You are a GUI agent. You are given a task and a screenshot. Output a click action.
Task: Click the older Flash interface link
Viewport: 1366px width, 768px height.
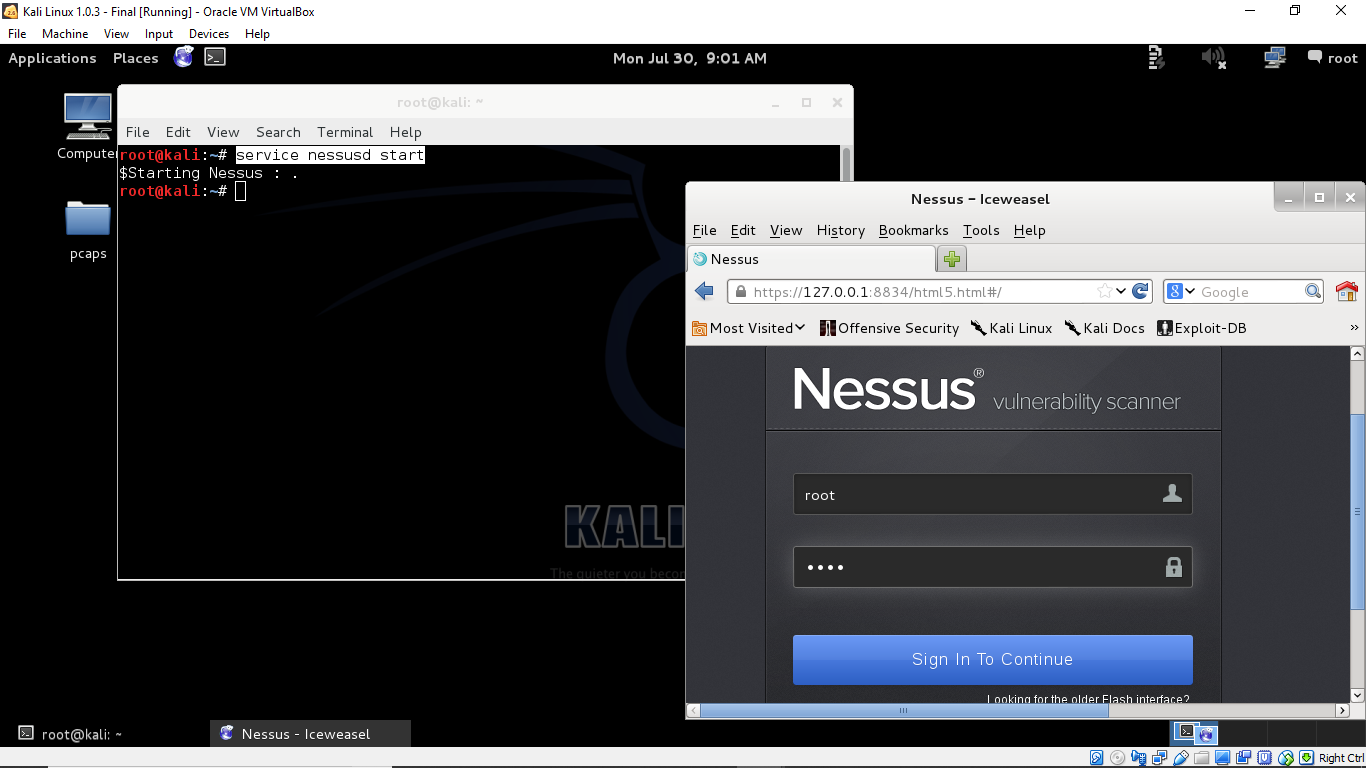tap(1088, 699)
